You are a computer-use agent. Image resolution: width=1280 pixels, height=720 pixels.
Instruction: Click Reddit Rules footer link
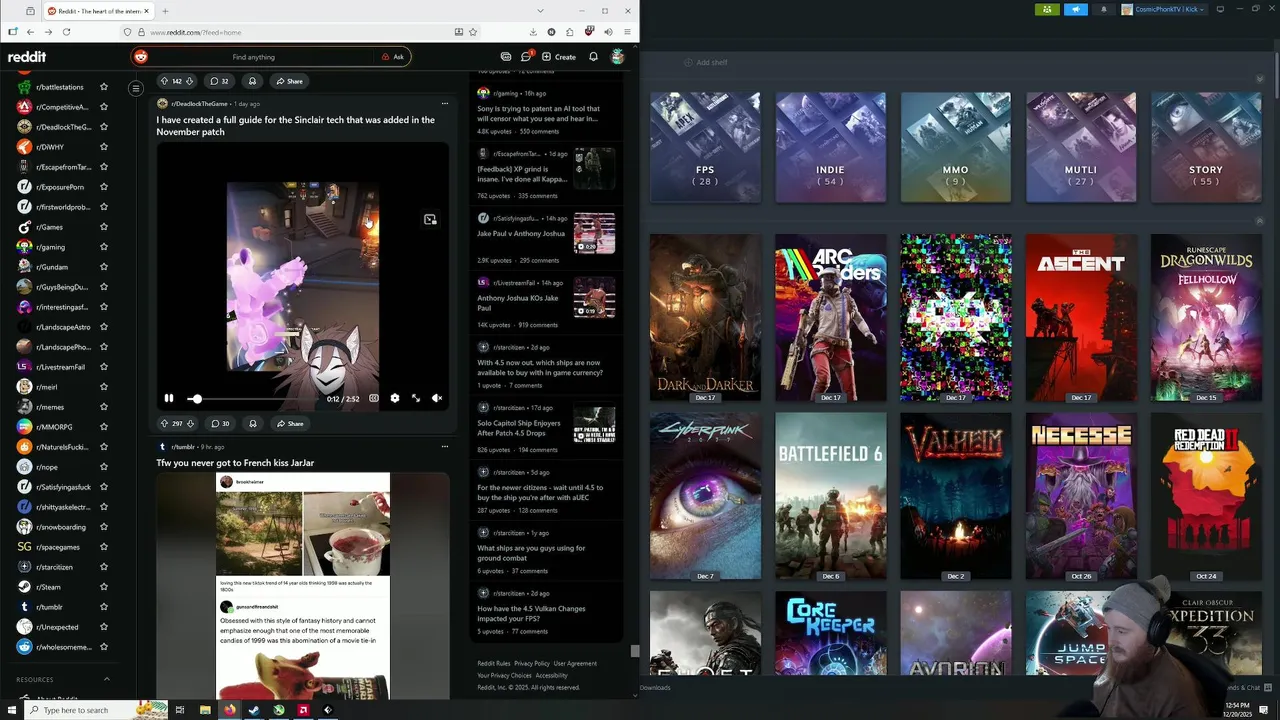tap(494, 663)
